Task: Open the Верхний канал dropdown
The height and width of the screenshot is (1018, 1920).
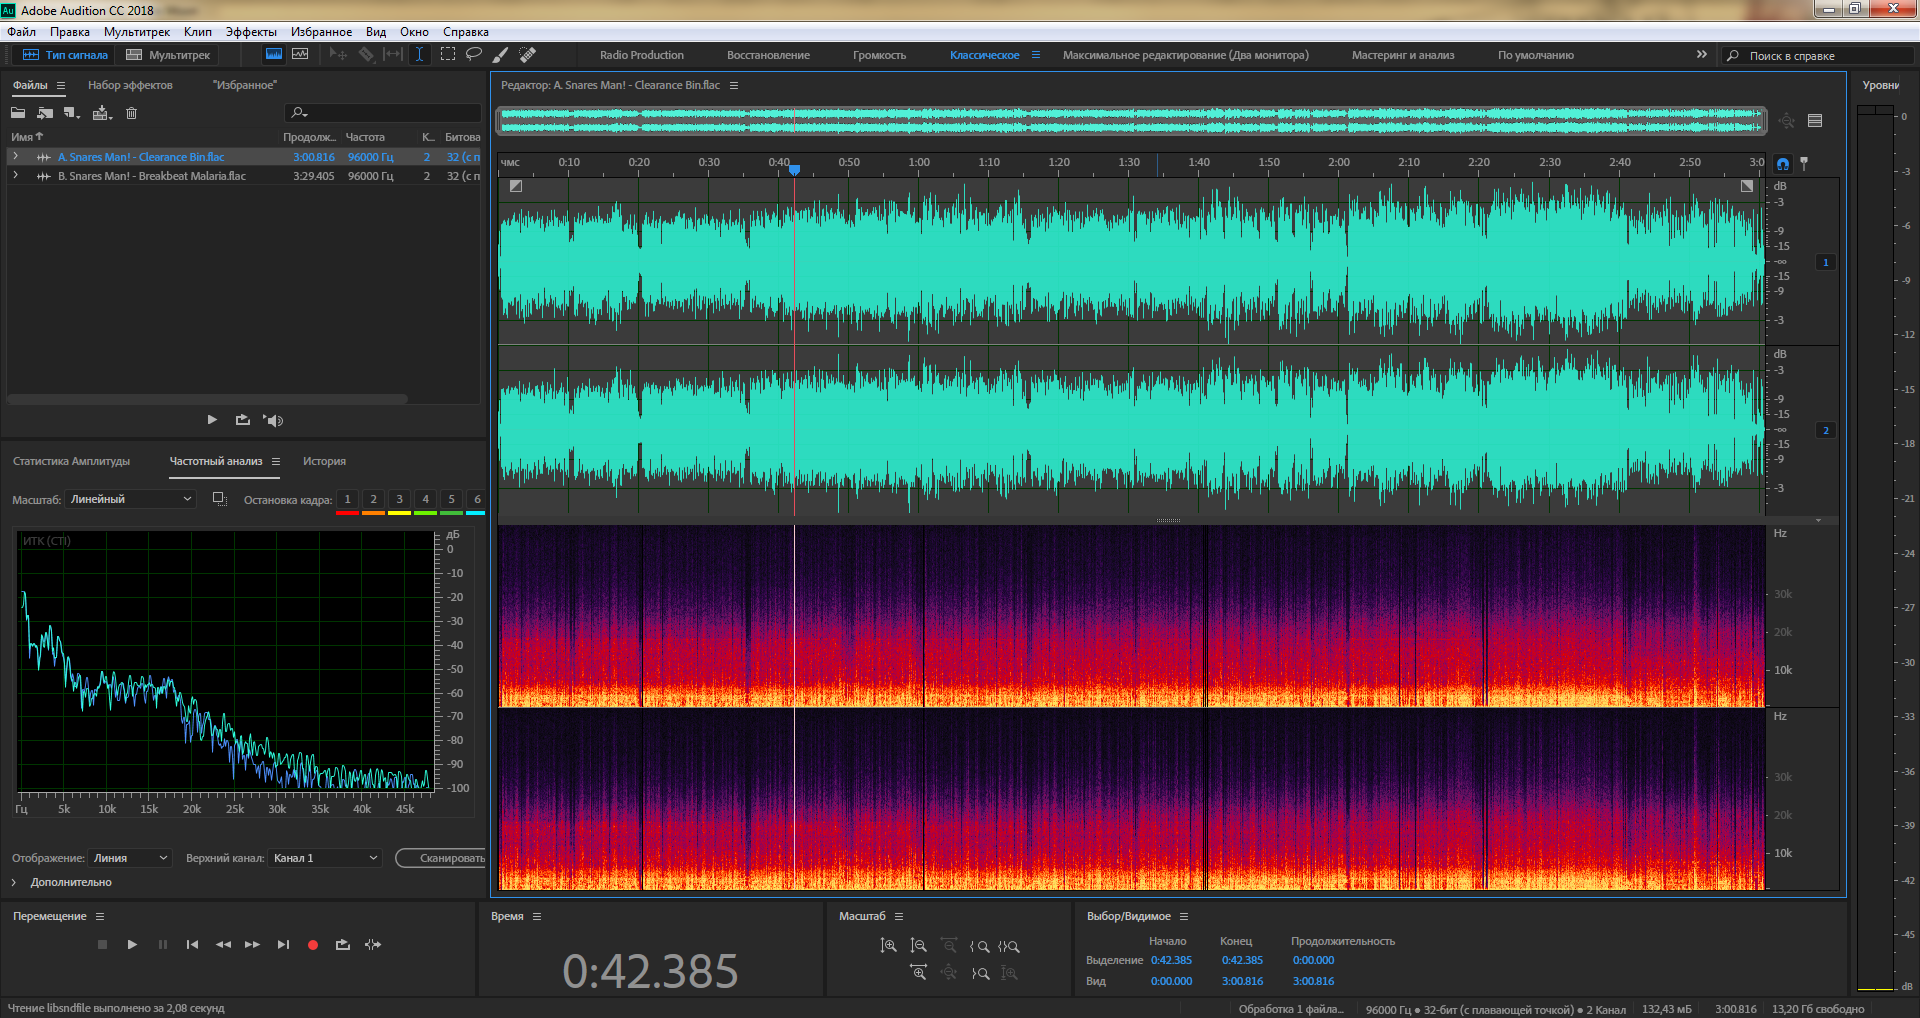Action: click(x=325, y=858)
